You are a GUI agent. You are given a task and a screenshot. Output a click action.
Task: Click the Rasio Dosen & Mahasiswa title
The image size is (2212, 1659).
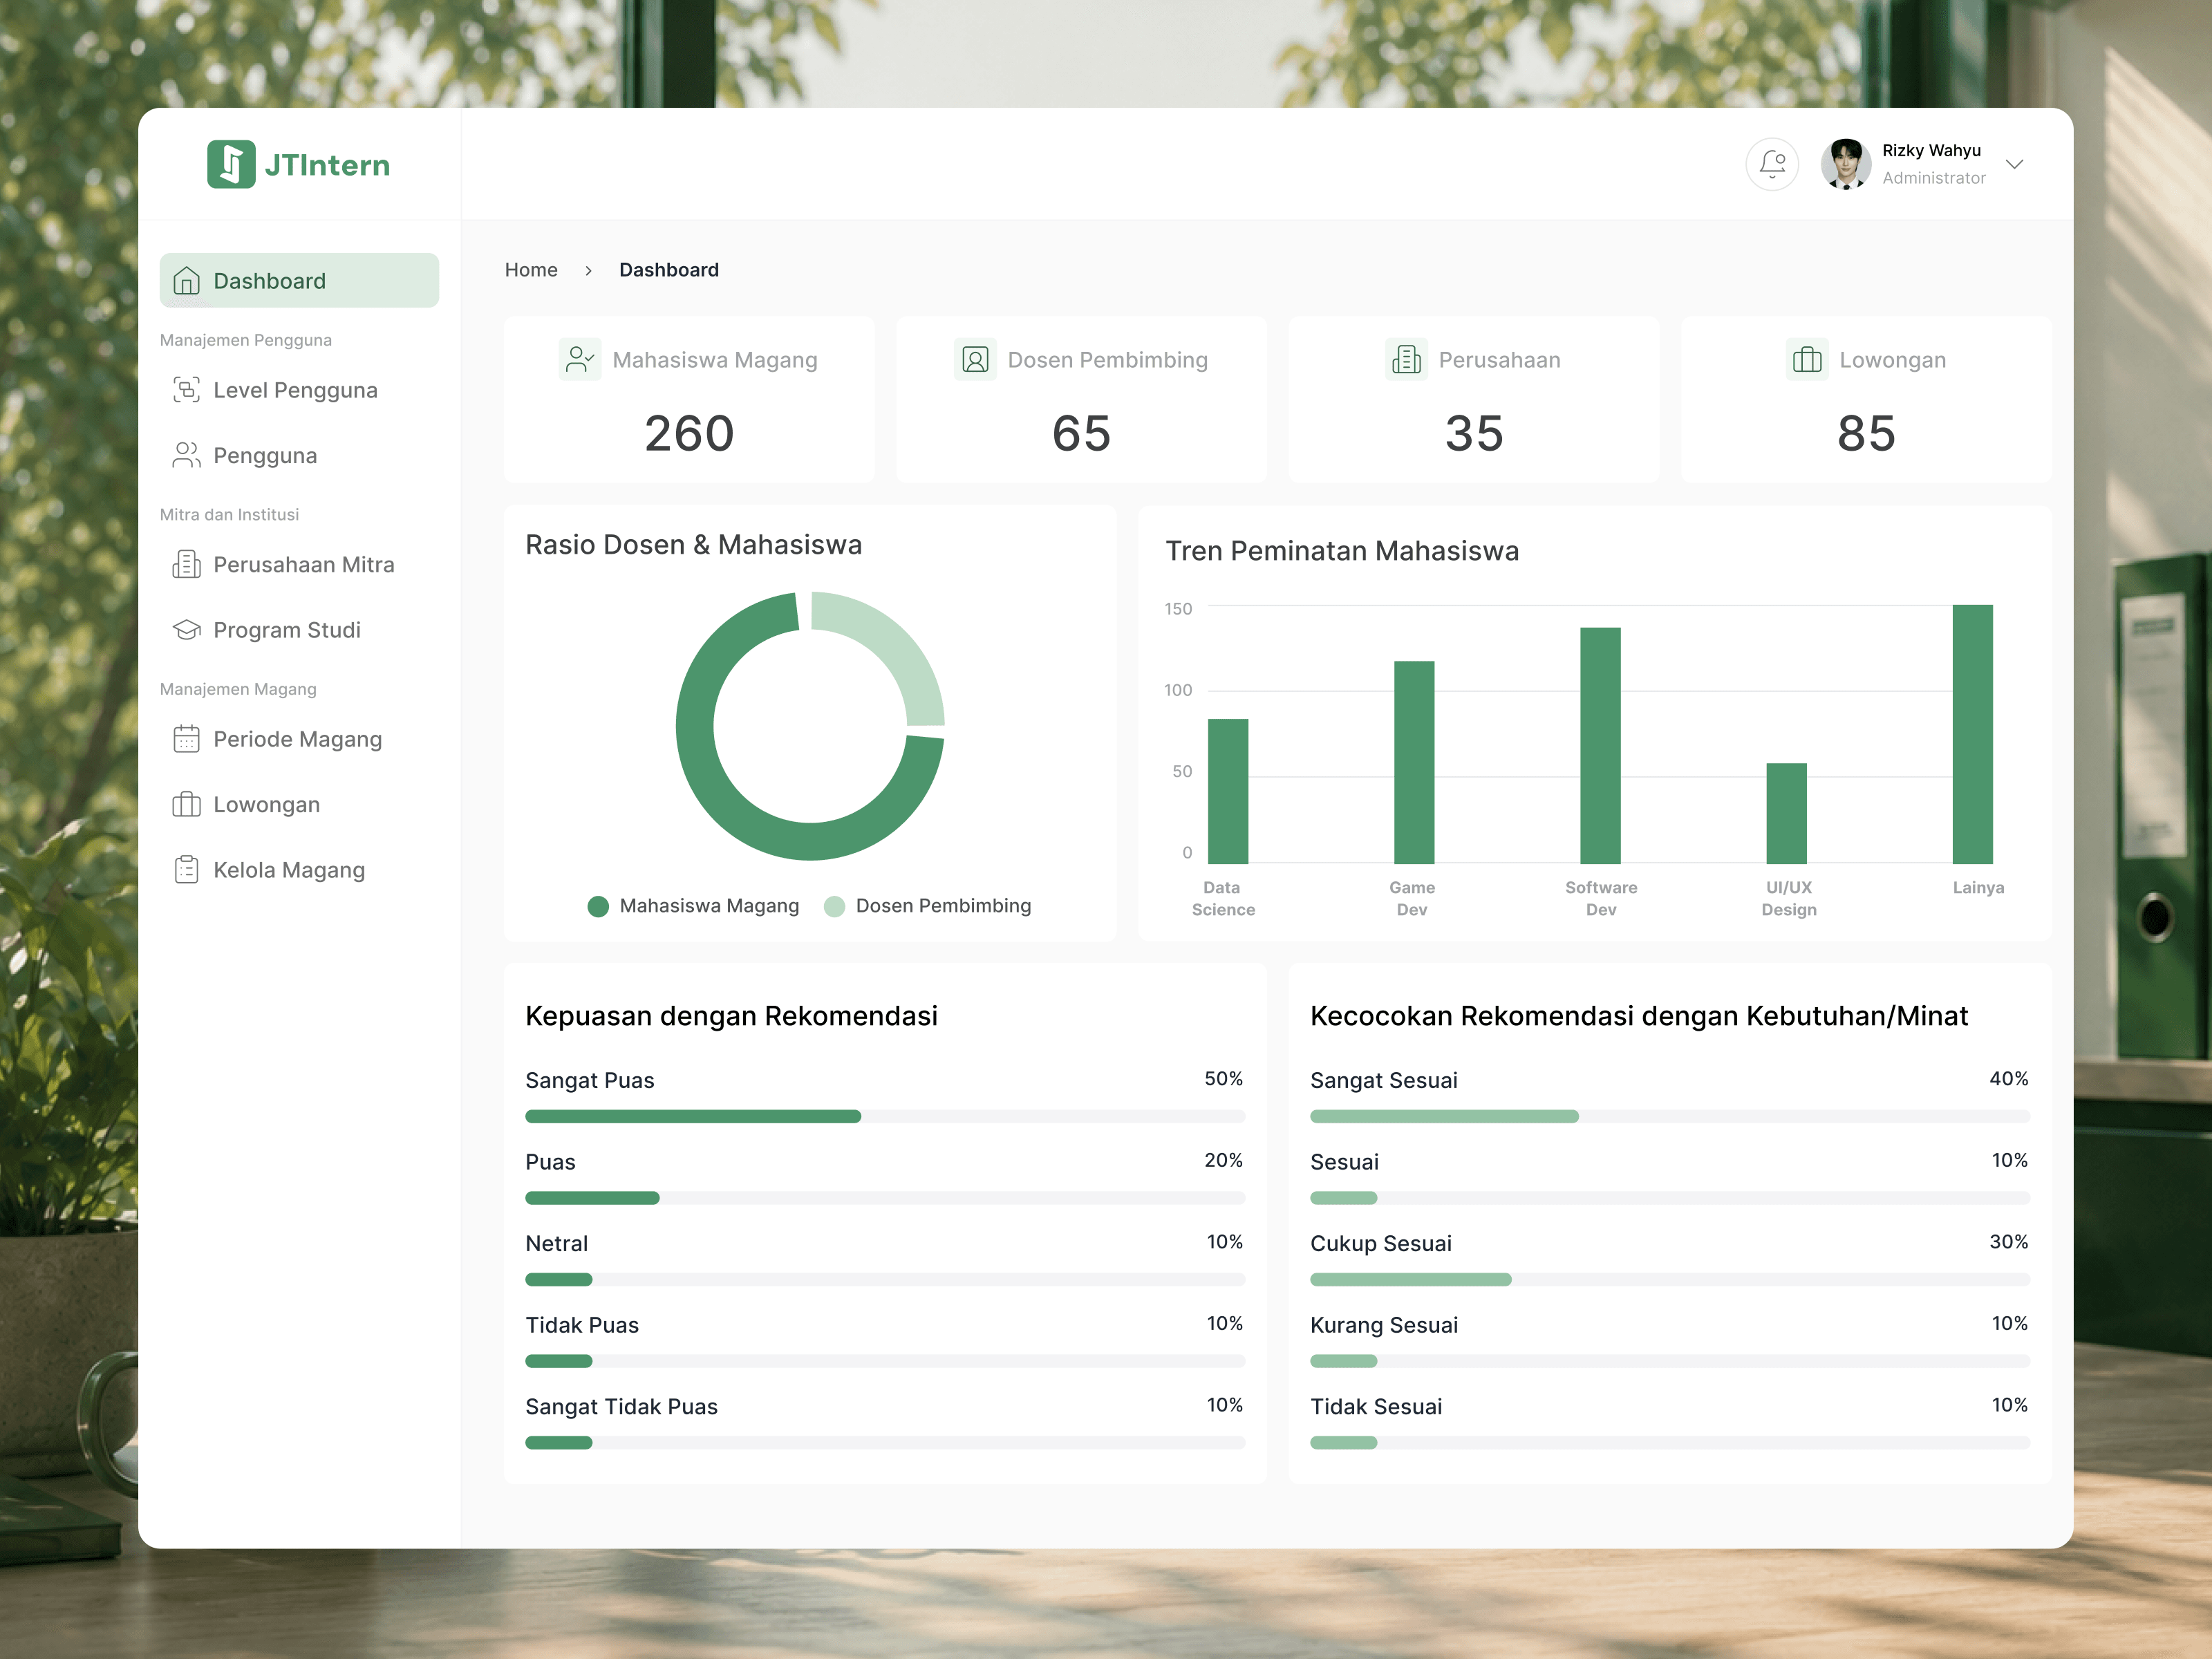[x=693, y=544]
